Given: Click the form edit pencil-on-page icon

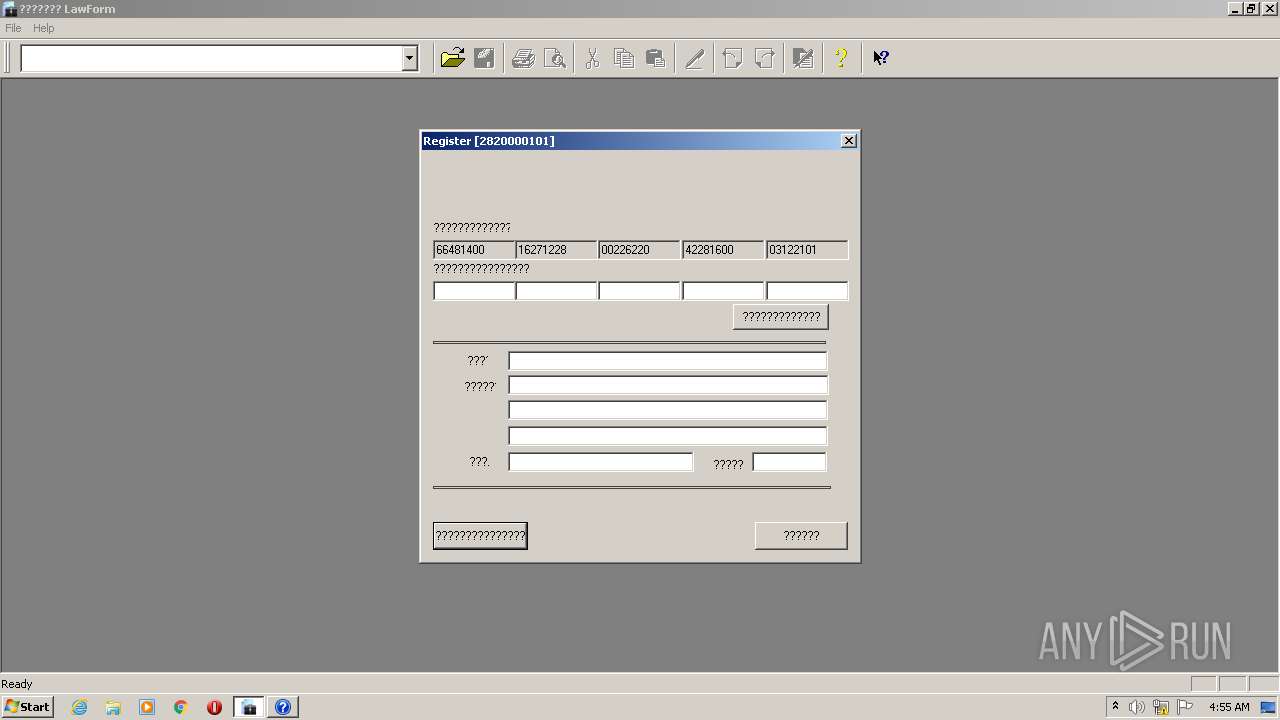Looking at the screenshot, I should (x=802, y=58).
